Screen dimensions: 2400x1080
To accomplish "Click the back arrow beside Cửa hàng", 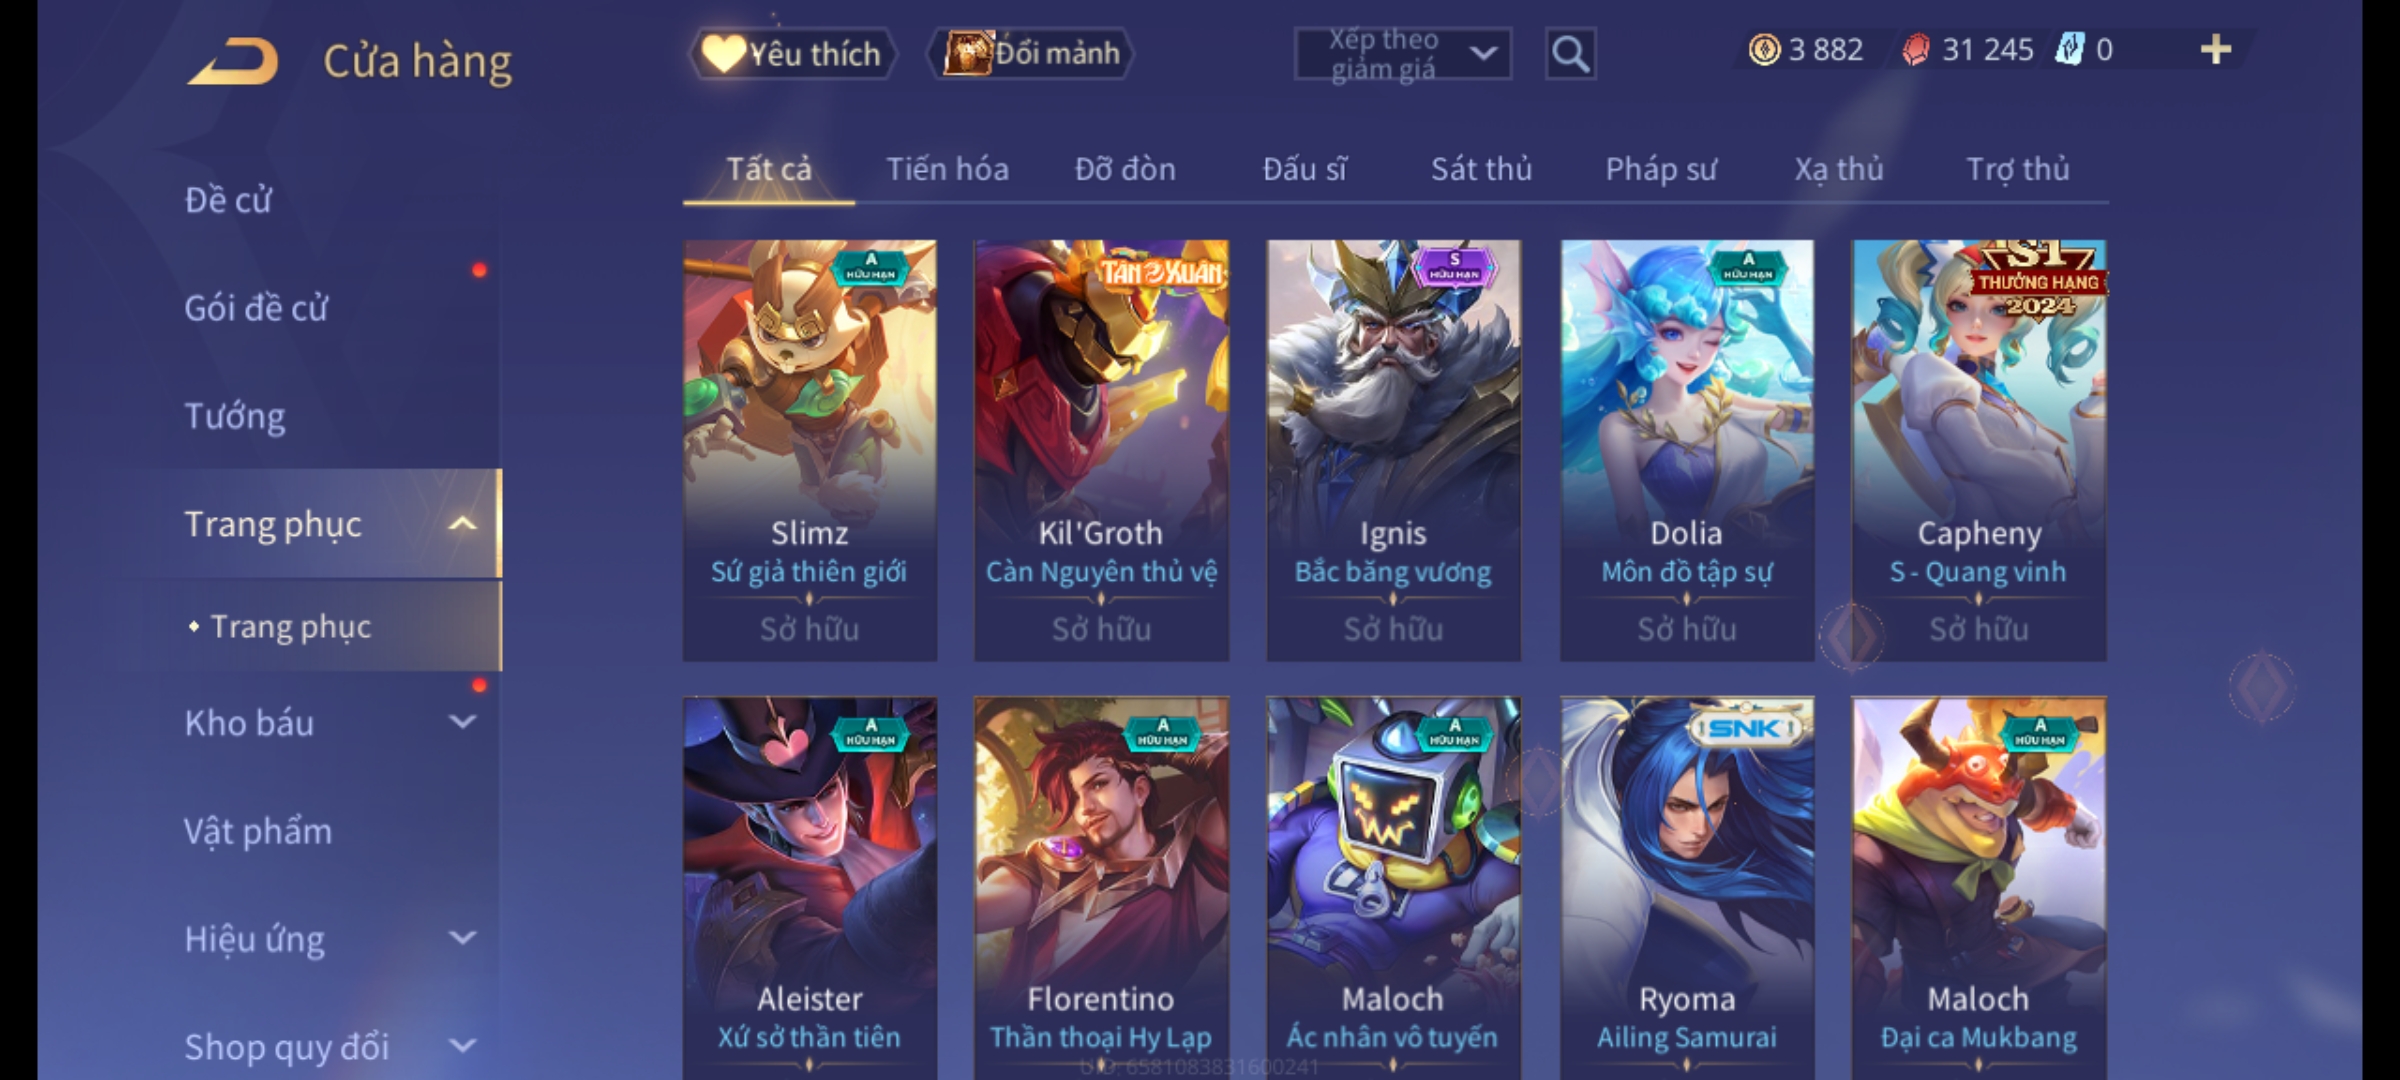I will tap(232, 61).
